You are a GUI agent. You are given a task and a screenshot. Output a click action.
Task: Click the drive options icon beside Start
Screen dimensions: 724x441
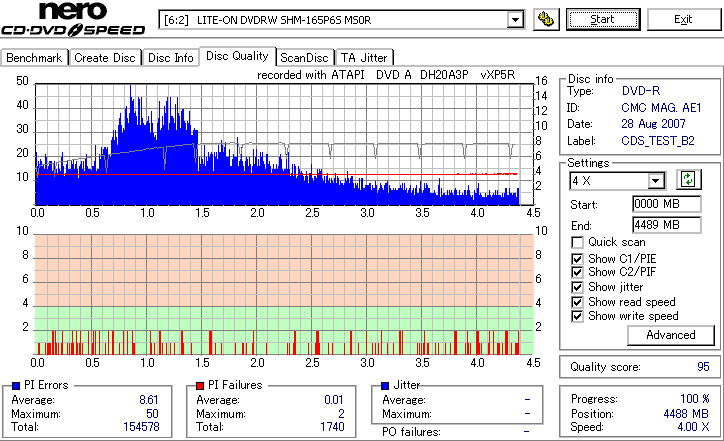546,19
